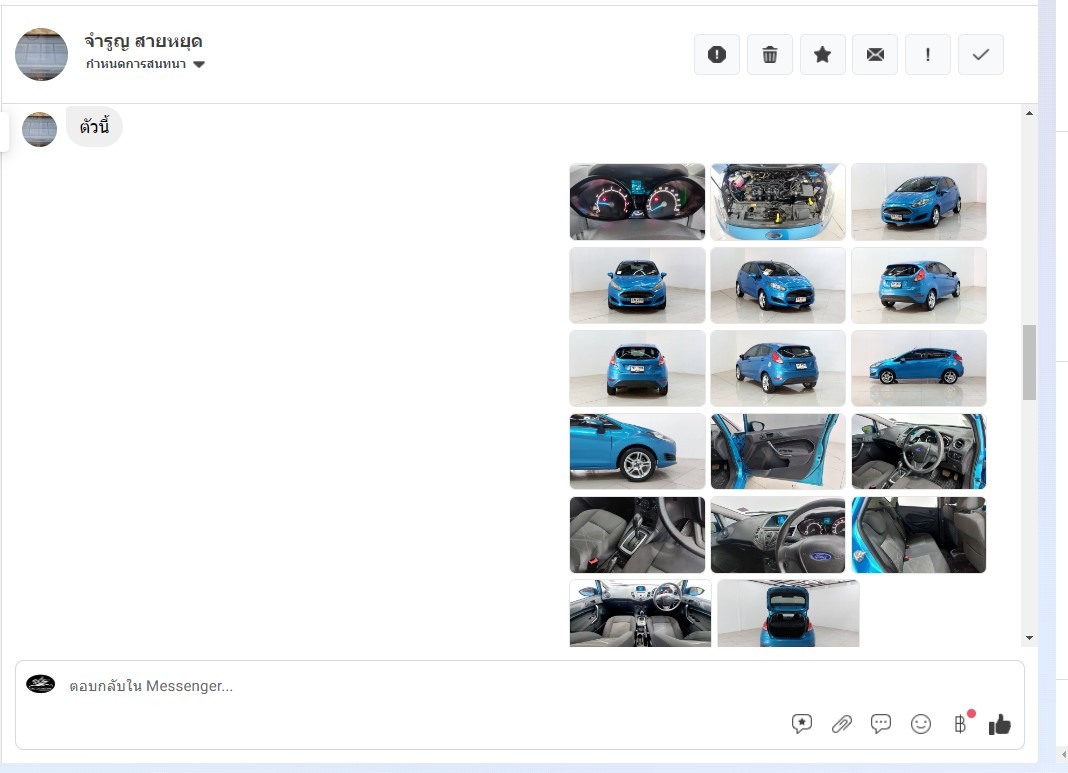Open the rear seats photo

click(919, 535)
